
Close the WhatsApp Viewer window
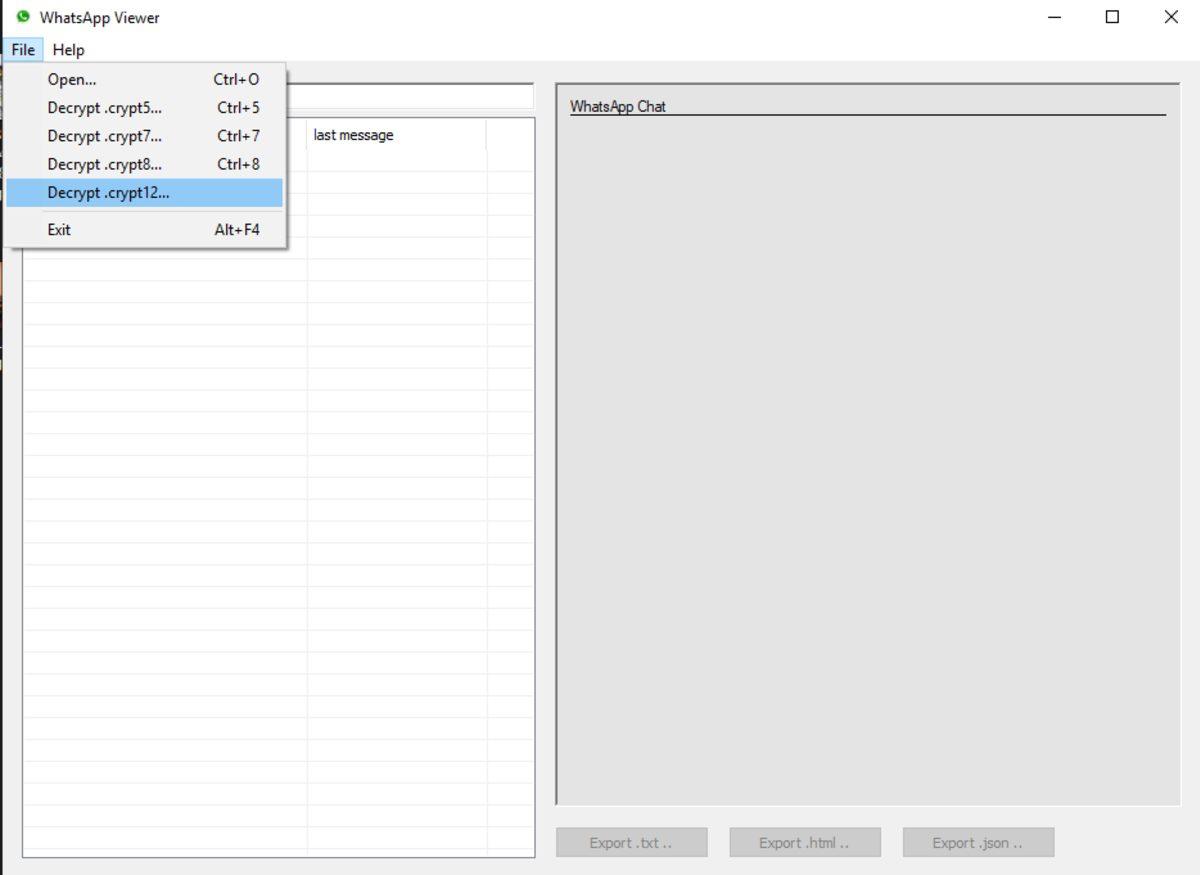tap(1171, 17)
